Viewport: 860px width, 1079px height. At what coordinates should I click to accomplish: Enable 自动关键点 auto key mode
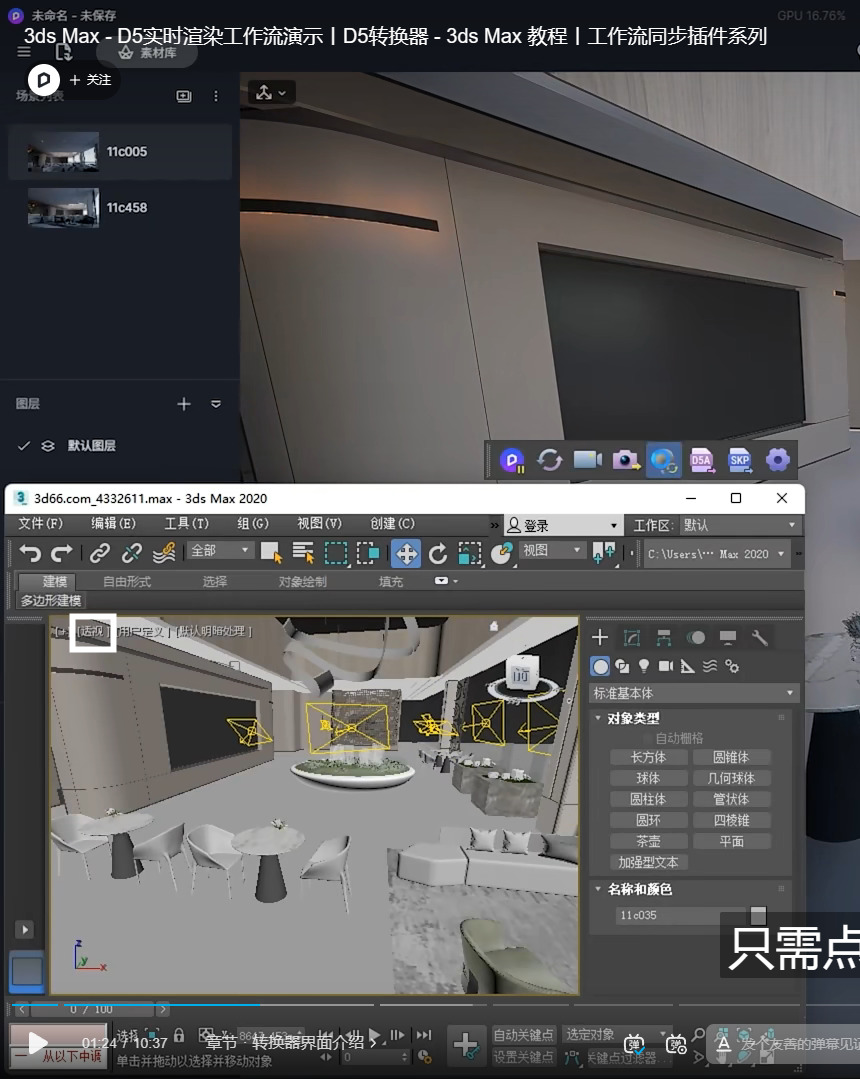[523, 1035]
